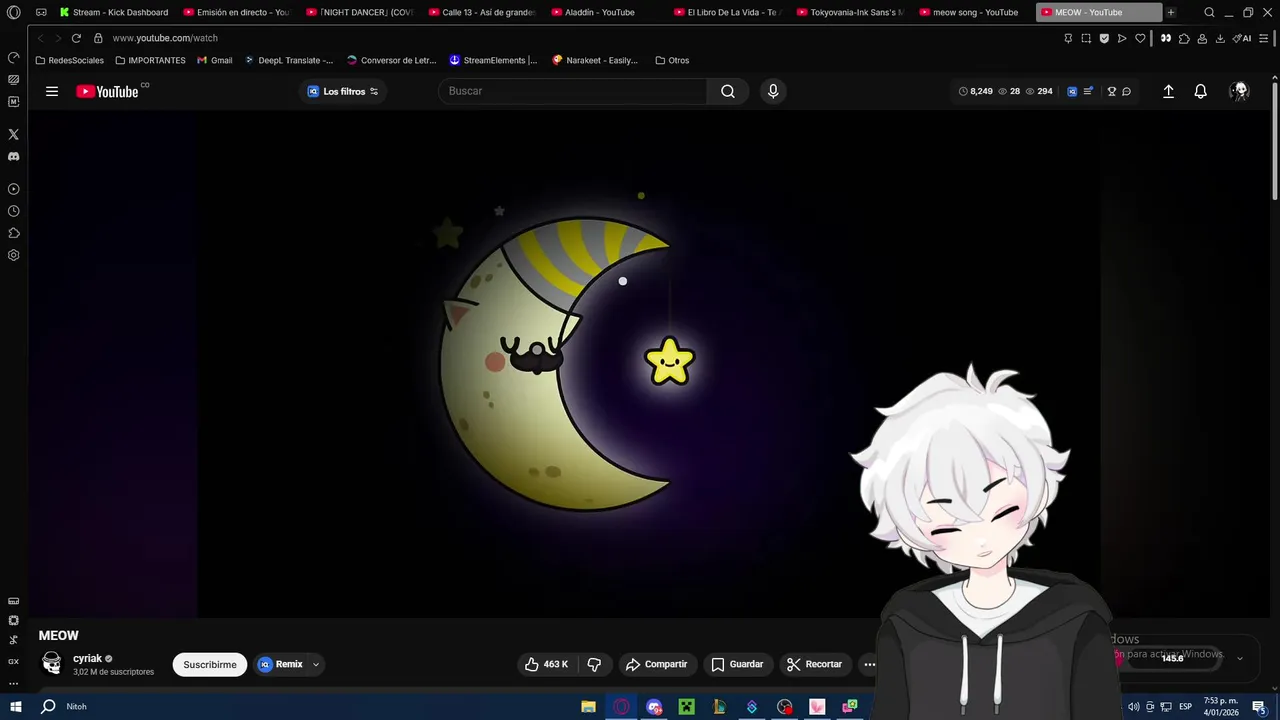Open the Windows notification center

[x=1259, y=706]
